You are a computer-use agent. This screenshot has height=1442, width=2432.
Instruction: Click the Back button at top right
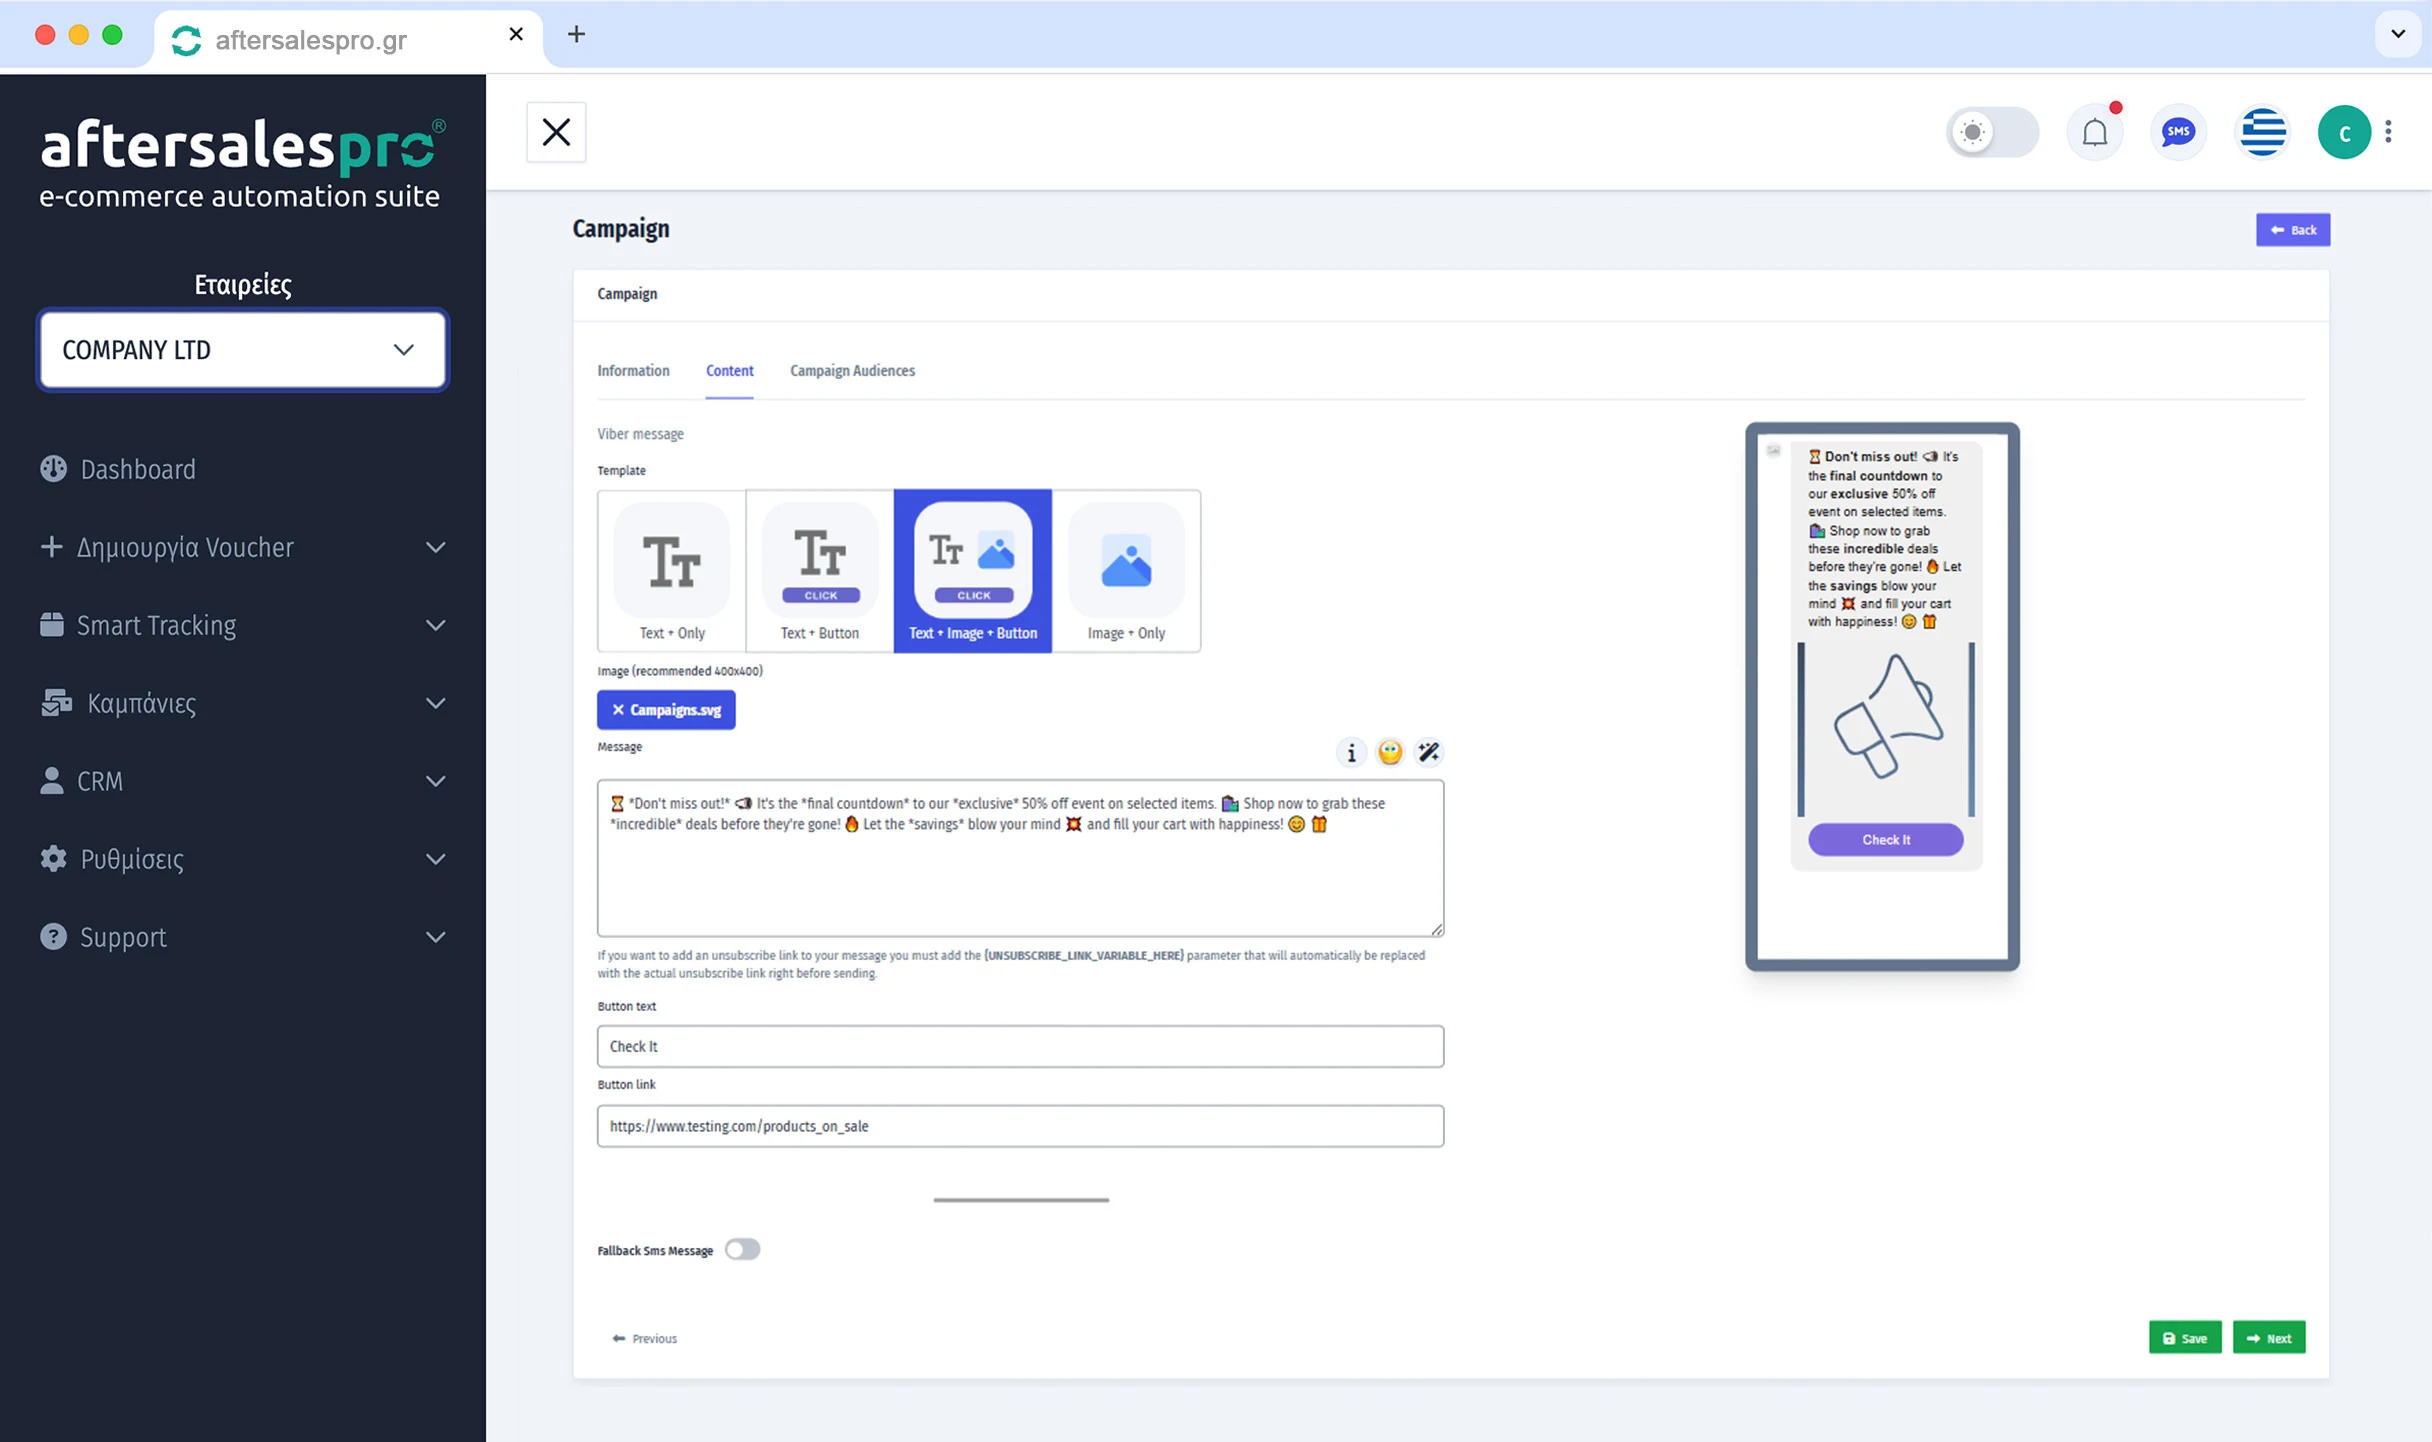point(2292,229)
